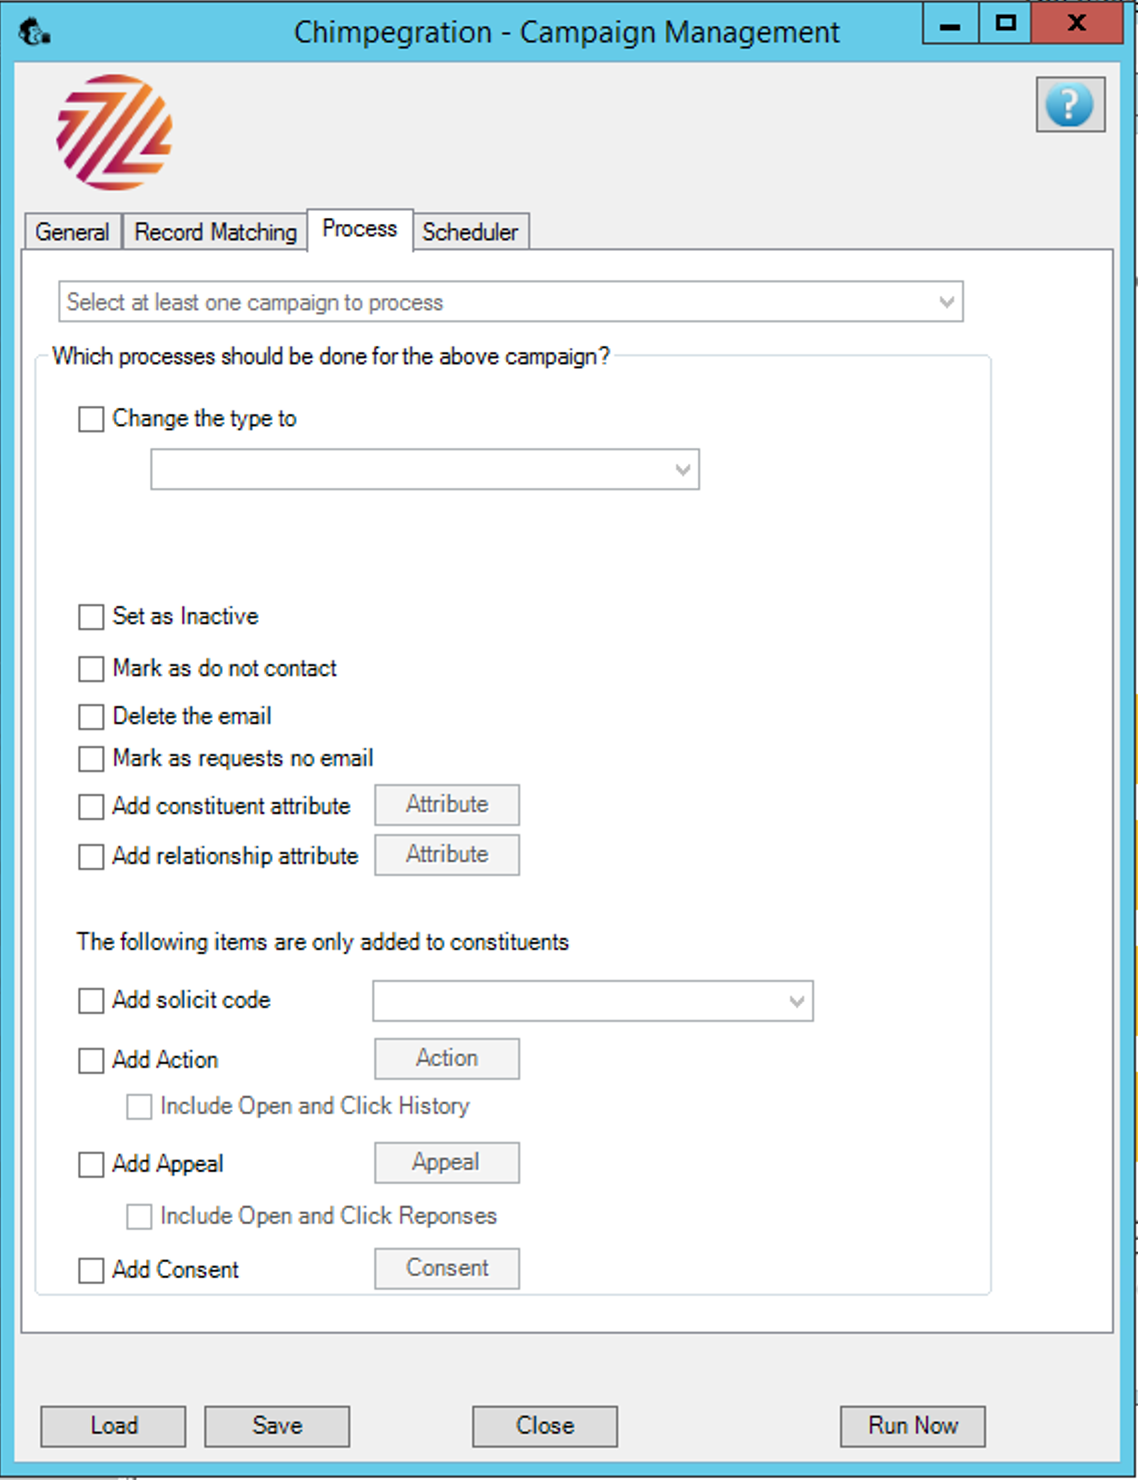Click the Load button
The height and width of the screenshot is (1480, 1138).
[x=113, y=1426]
